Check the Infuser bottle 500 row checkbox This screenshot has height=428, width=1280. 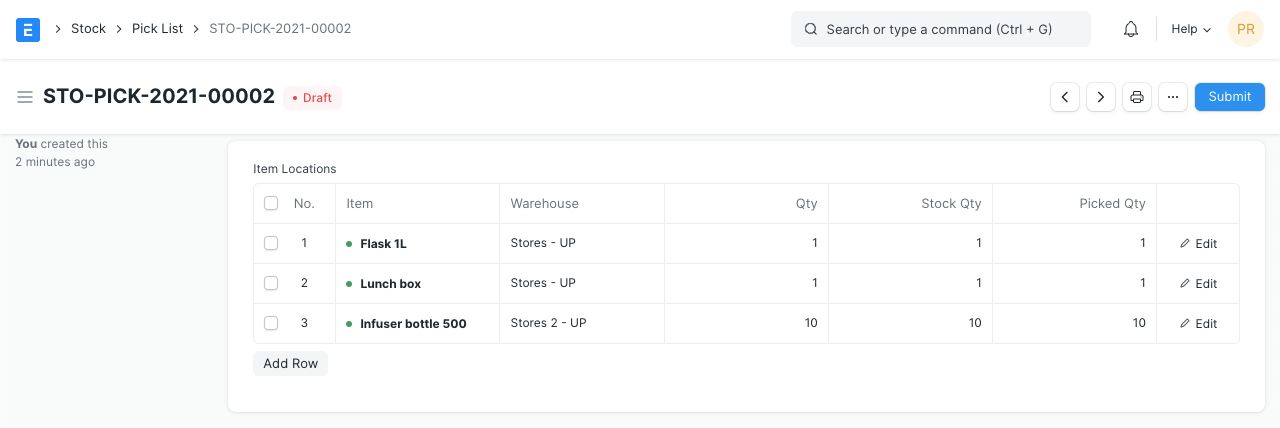[x=271, y=323]
